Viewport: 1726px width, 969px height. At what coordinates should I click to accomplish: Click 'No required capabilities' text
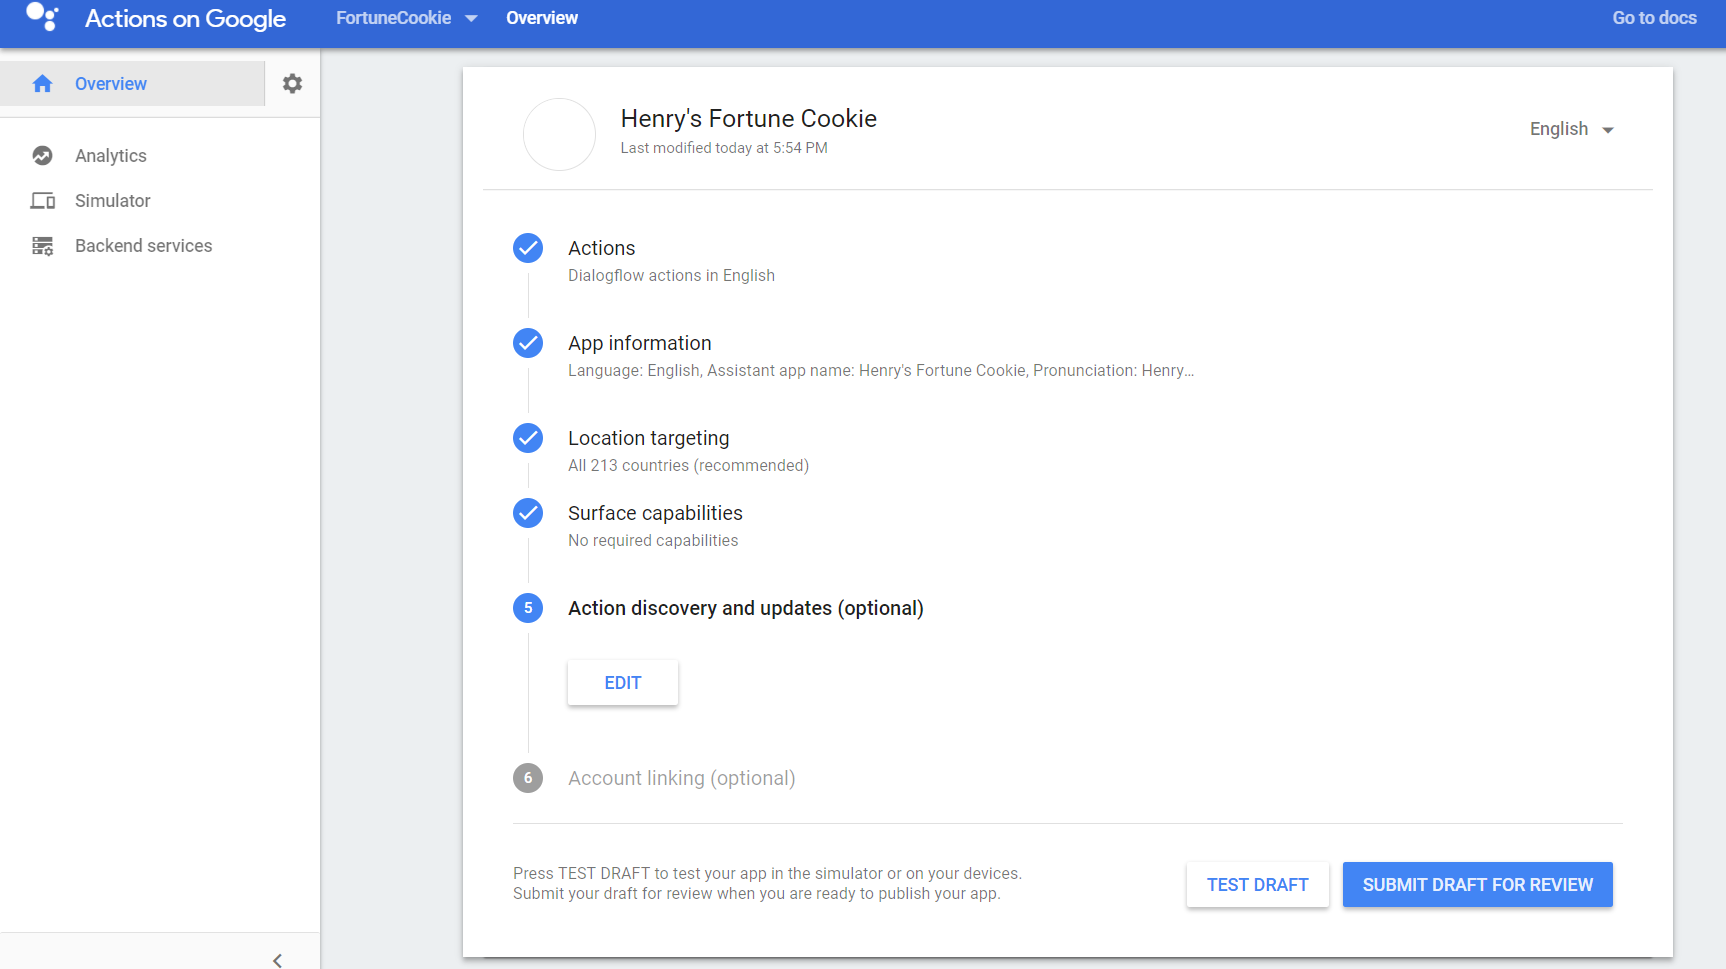[653, 541]
